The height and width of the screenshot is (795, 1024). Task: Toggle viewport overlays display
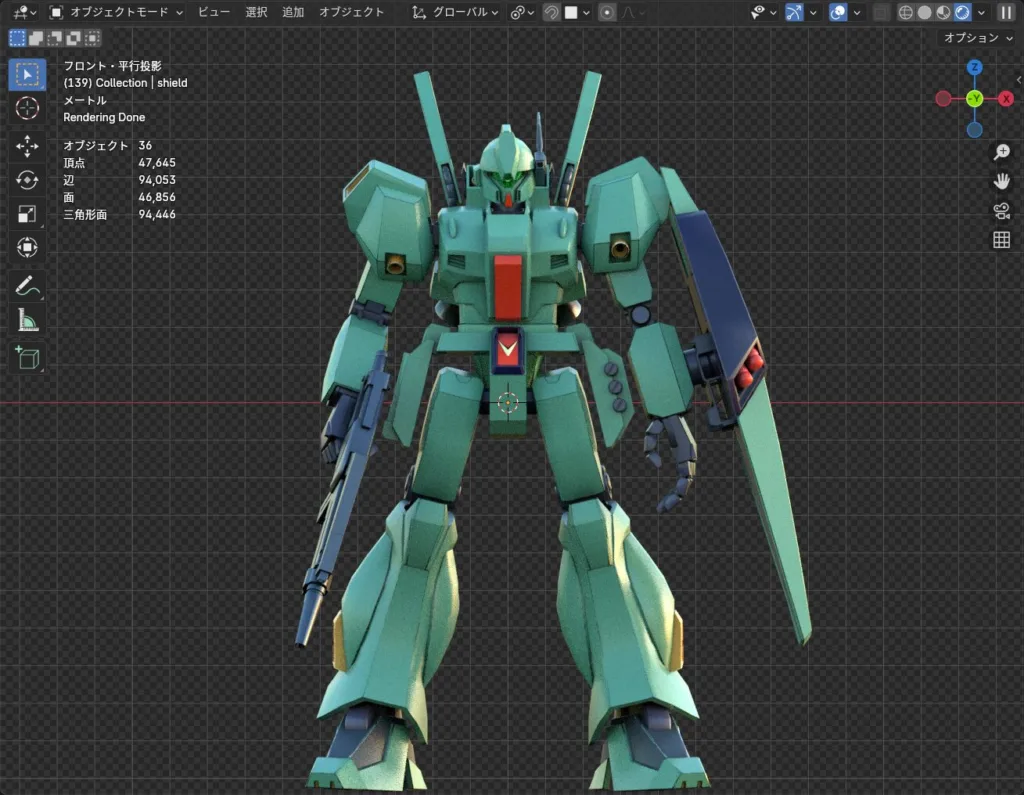click(x=838, y=12)
